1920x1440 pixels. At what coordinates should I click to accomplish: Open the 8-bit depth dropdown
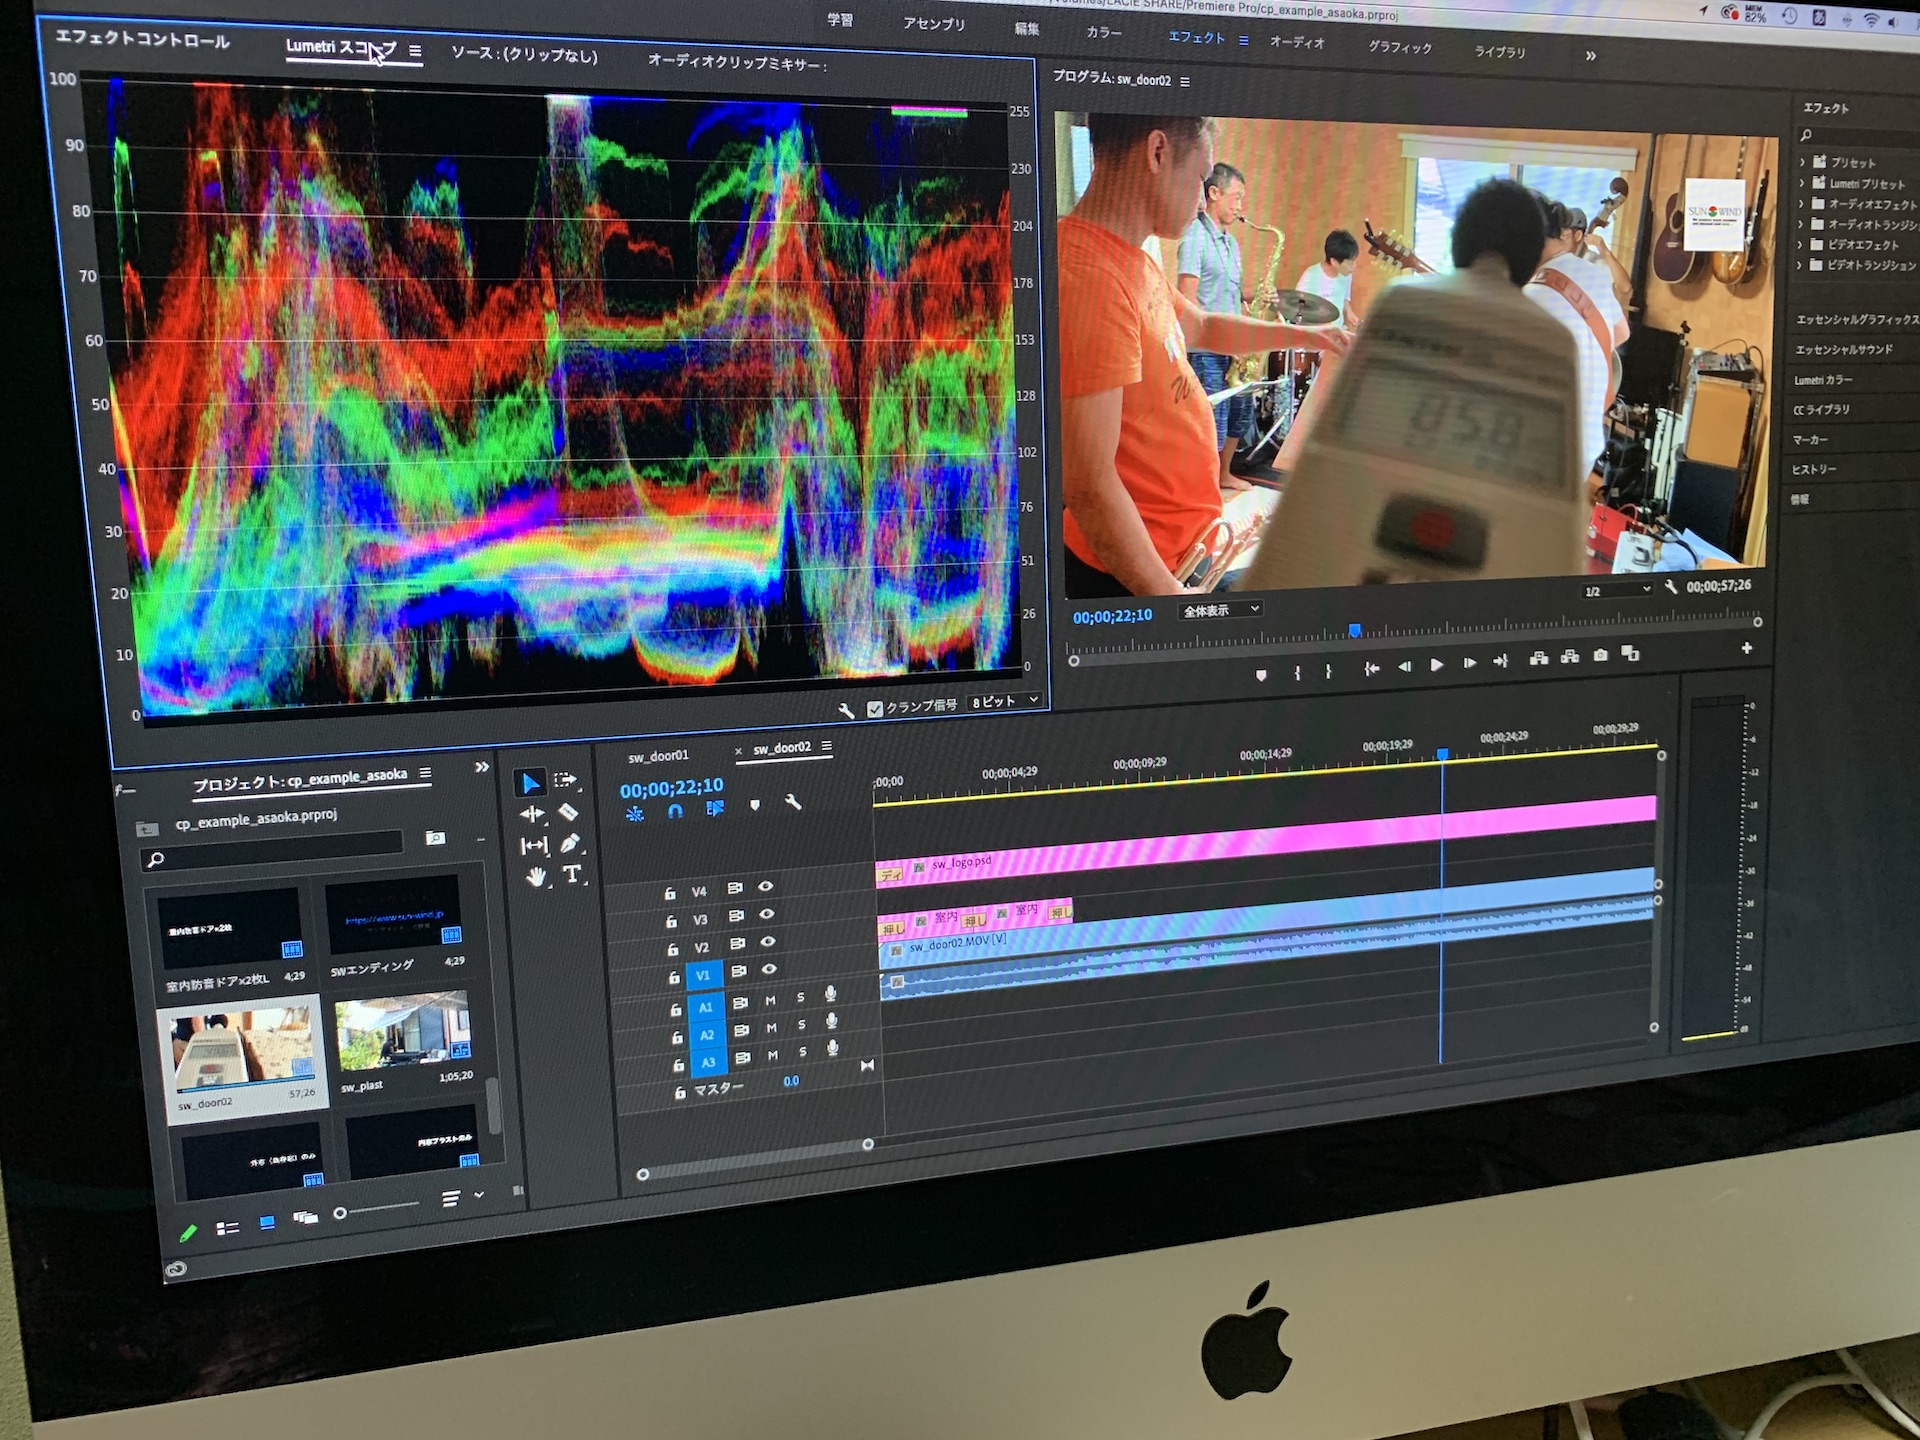(x=1006, y=701)
